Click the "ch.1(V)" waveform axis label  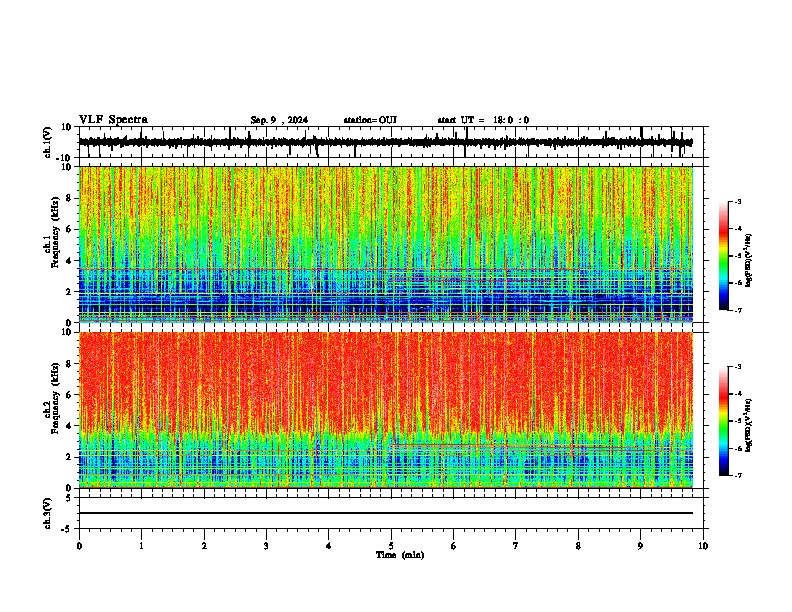(48, 142)
